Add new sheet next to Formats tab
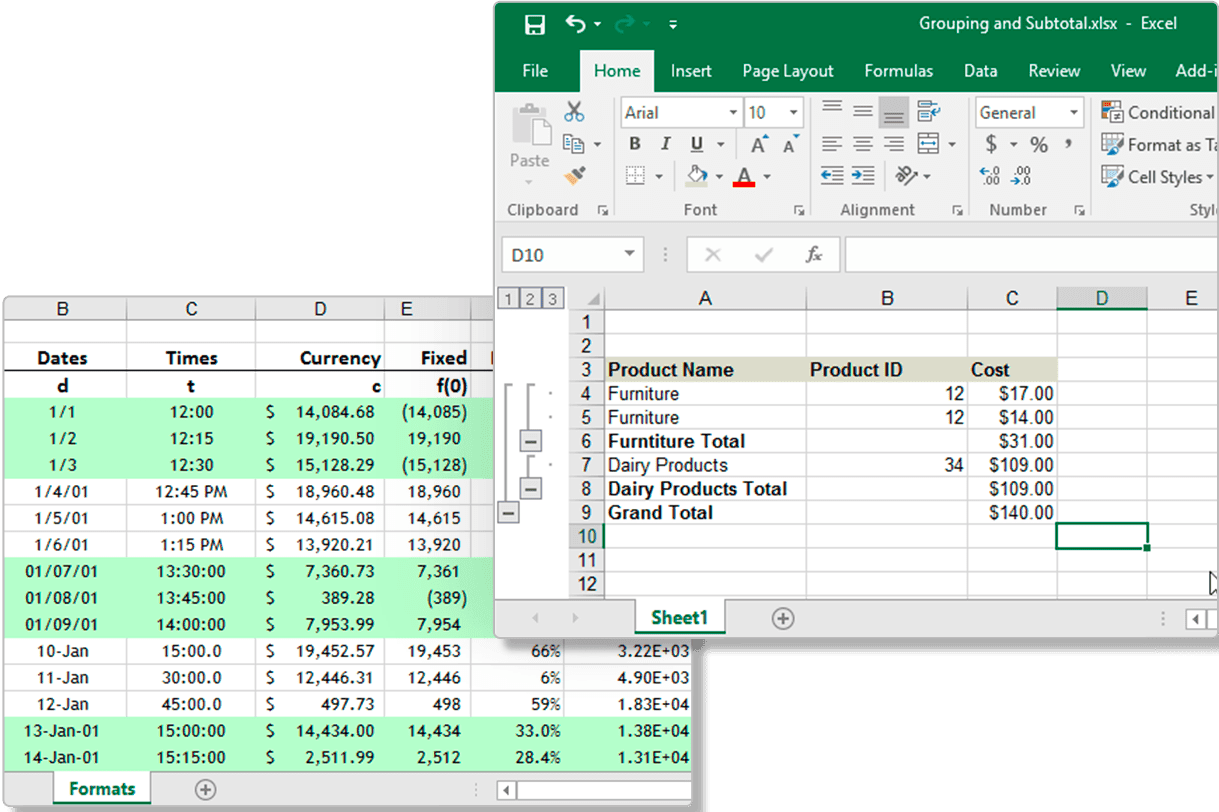Screen dimensions: 1219x812 206,790
